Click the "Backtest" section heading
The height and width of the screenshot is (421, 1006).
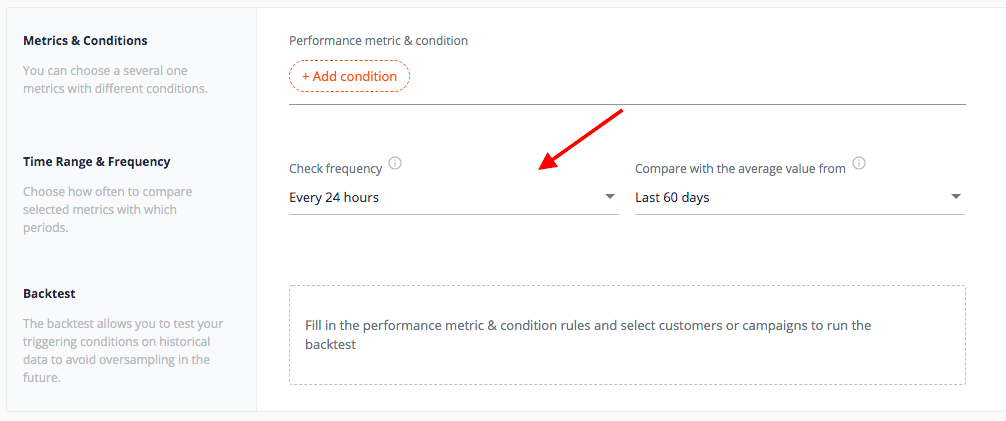49,294
